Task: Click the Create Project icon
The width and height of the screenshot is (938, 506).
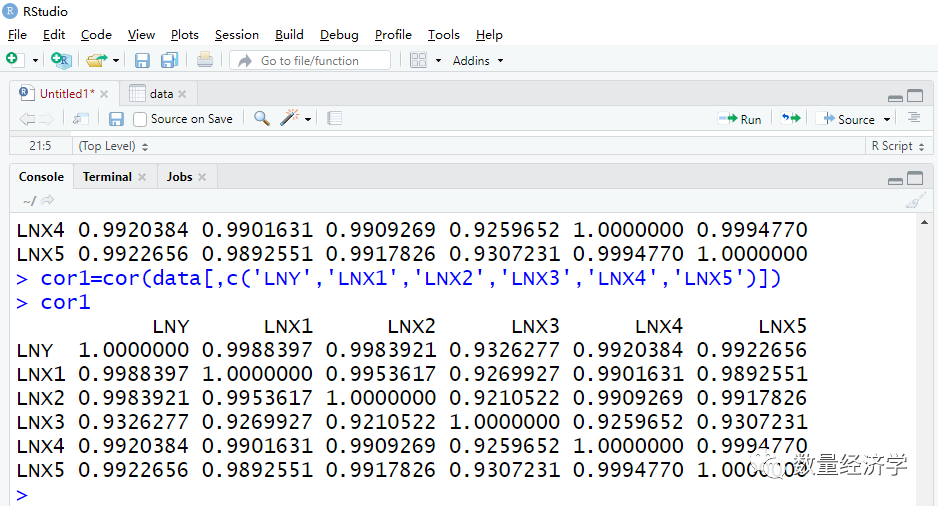Action: (61, 60)
